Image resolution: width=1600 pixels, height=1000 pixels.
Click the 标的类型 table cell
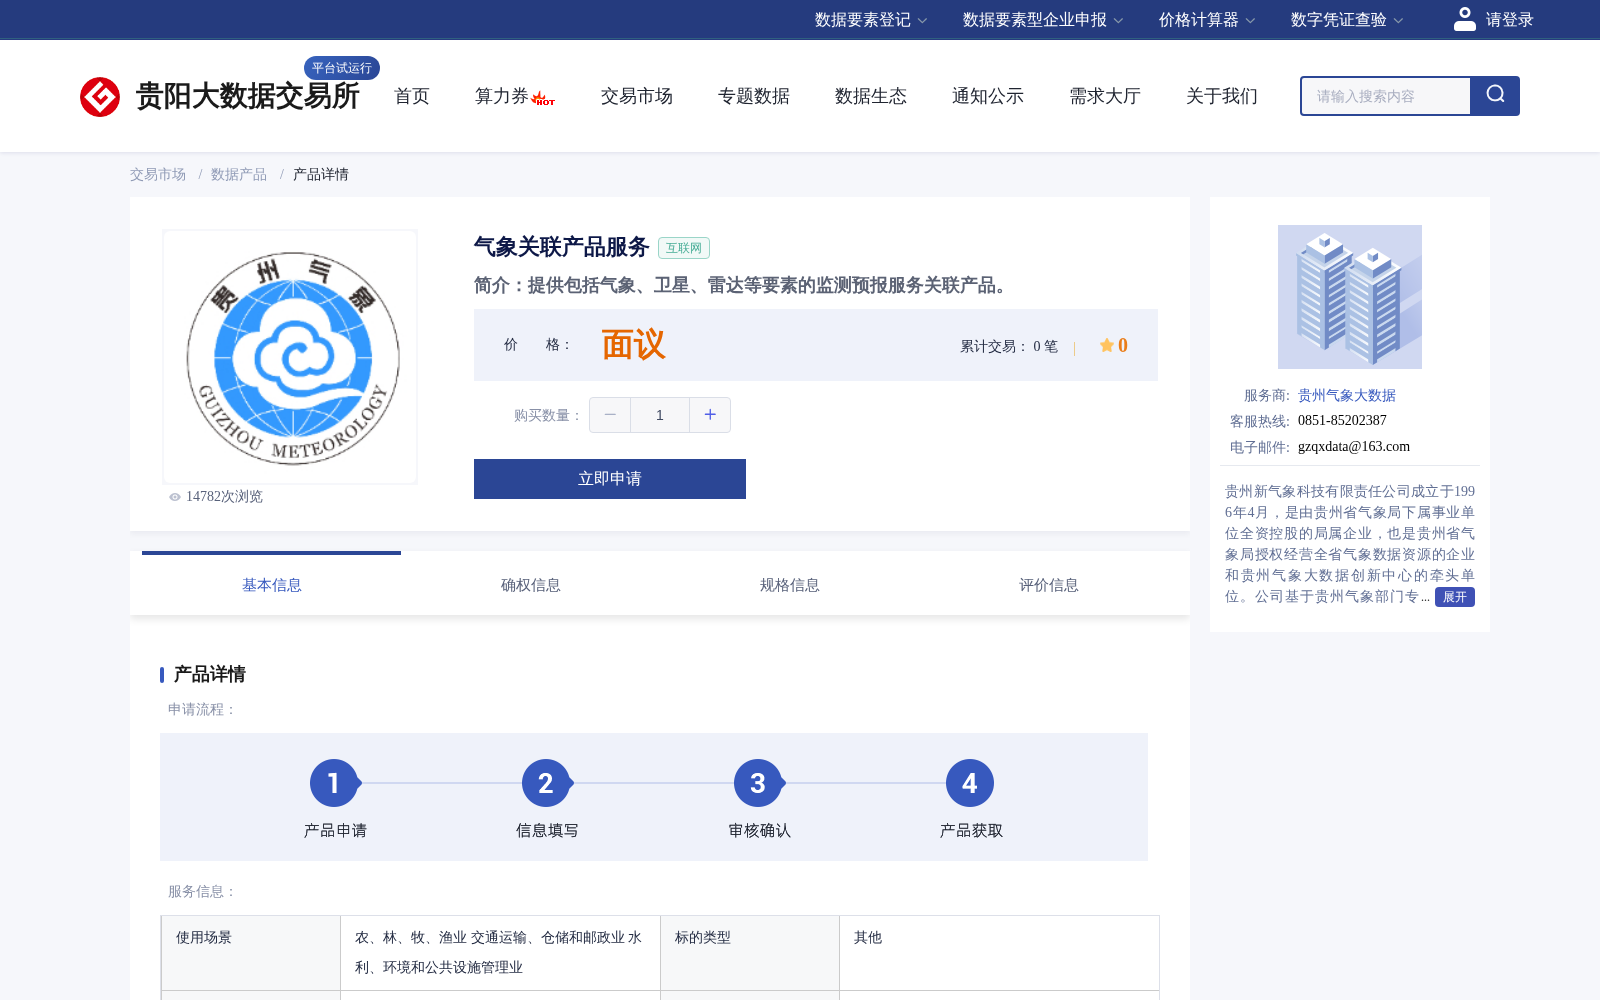point(750,953)
